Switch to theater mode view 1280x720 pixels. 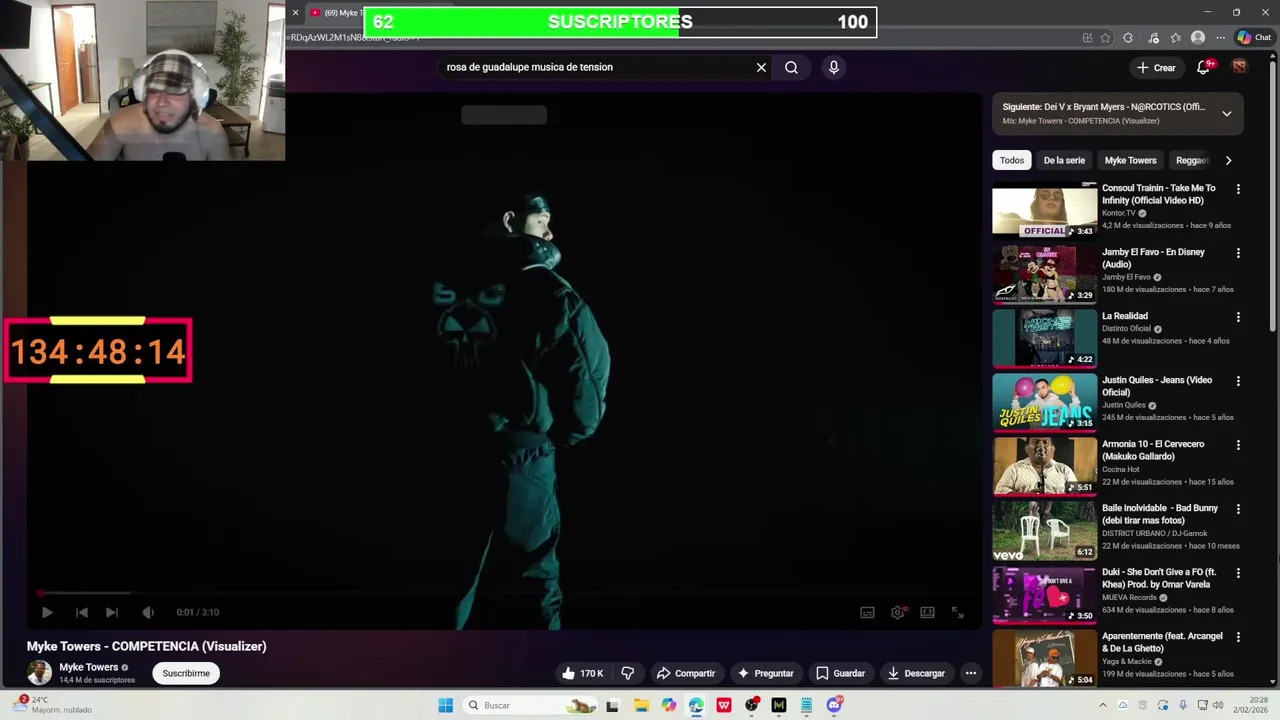(x=927, y=612)
